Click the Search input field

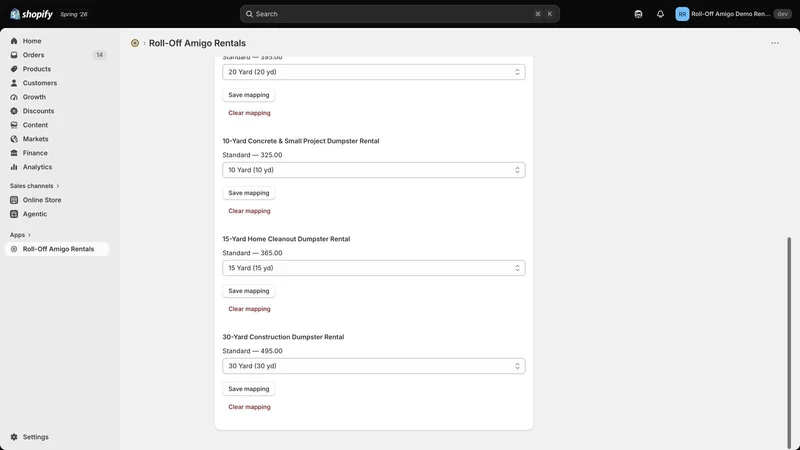point(399,14)
